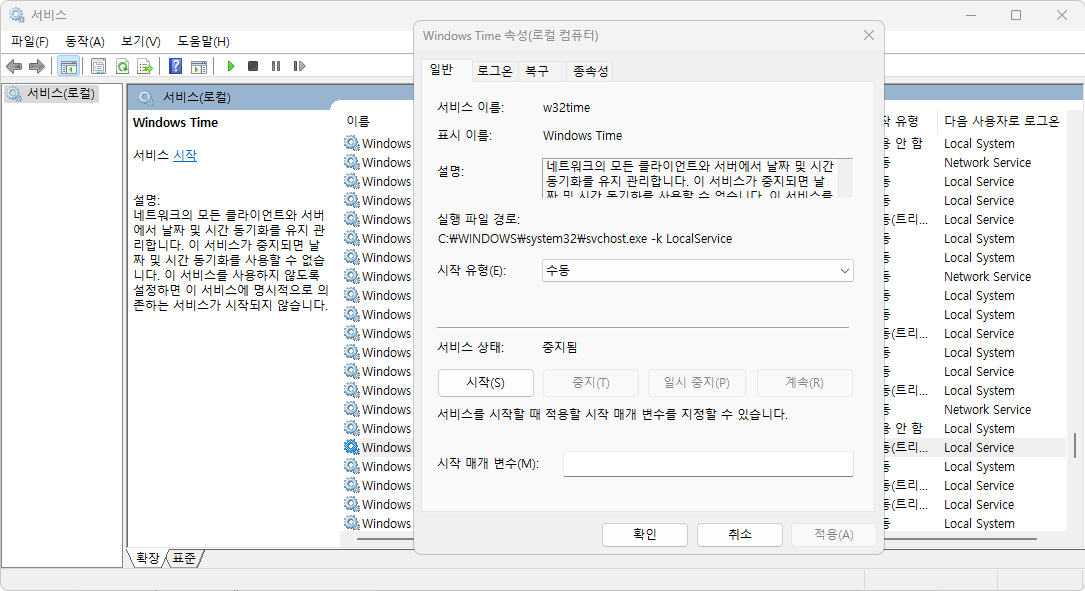Image resolution: width=1085 pixels, height=591 pixels.
Task: Switch to the 종속성 tab
Action: pyautogui.click(x=590, y=71)
